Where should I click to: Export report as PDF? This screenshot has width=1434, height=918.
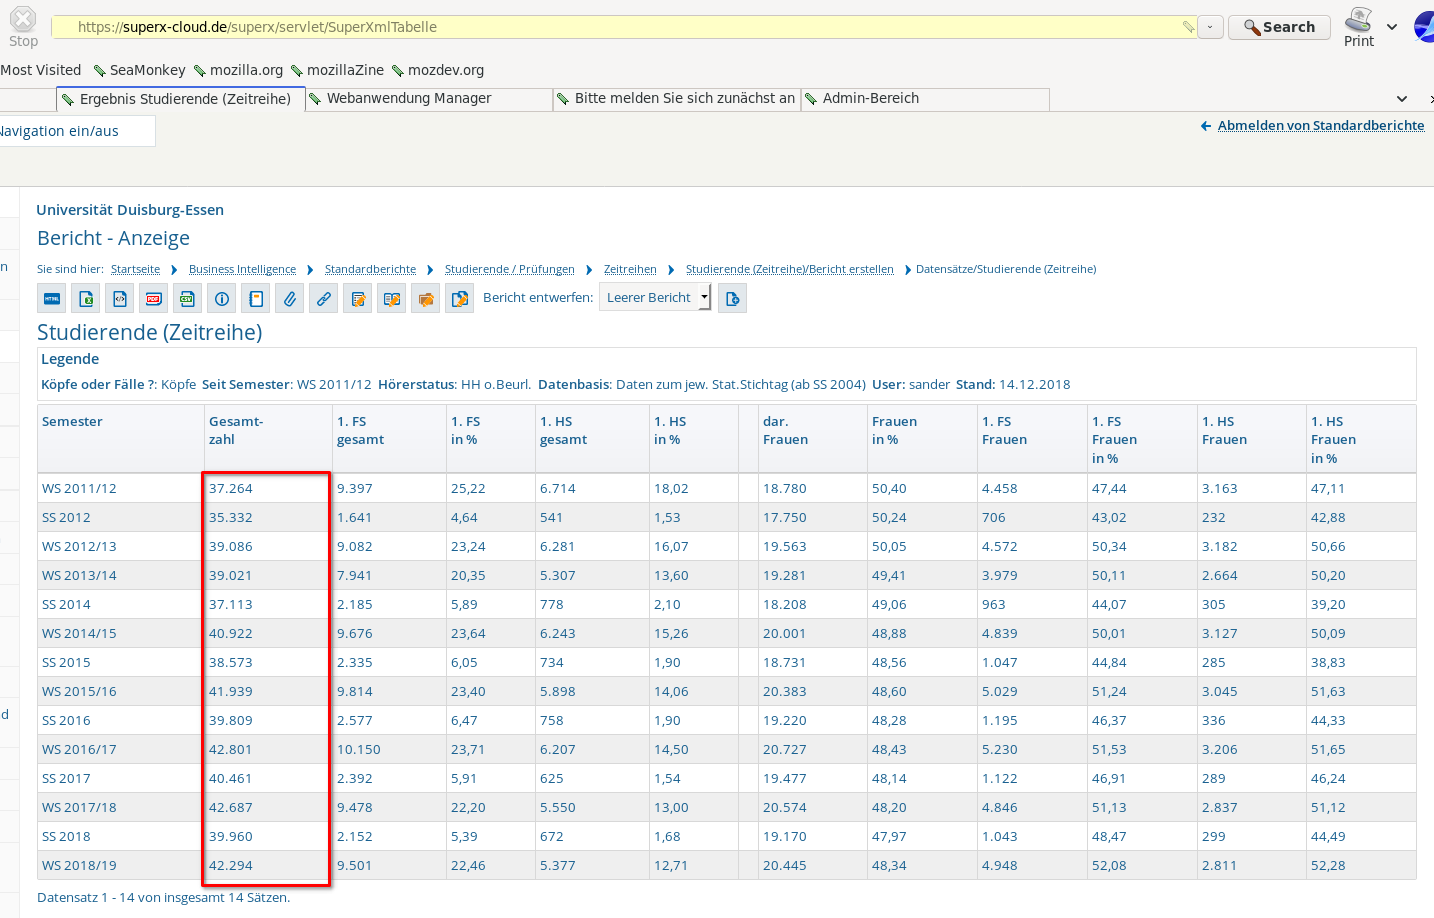tap(154, 298)
